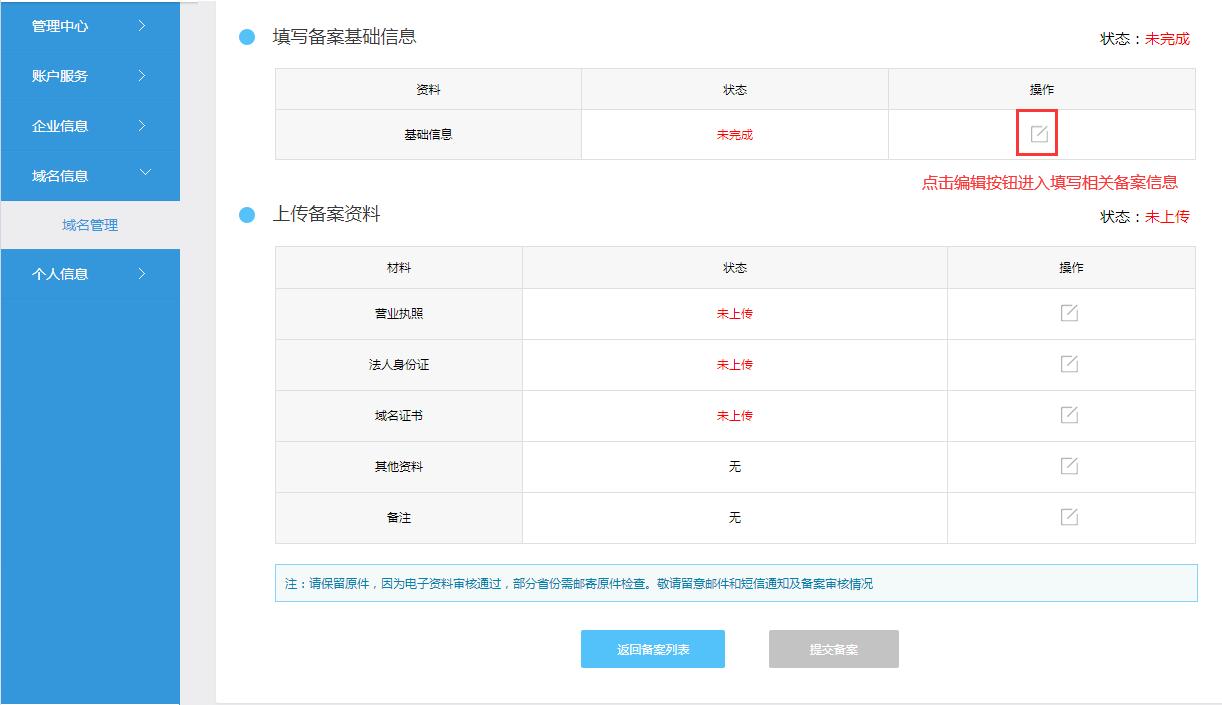The height and width of the screenshot is (705, 1222).
Task: Expand the 管理中心 sidebar section
Action: click(x=88, y=26)
